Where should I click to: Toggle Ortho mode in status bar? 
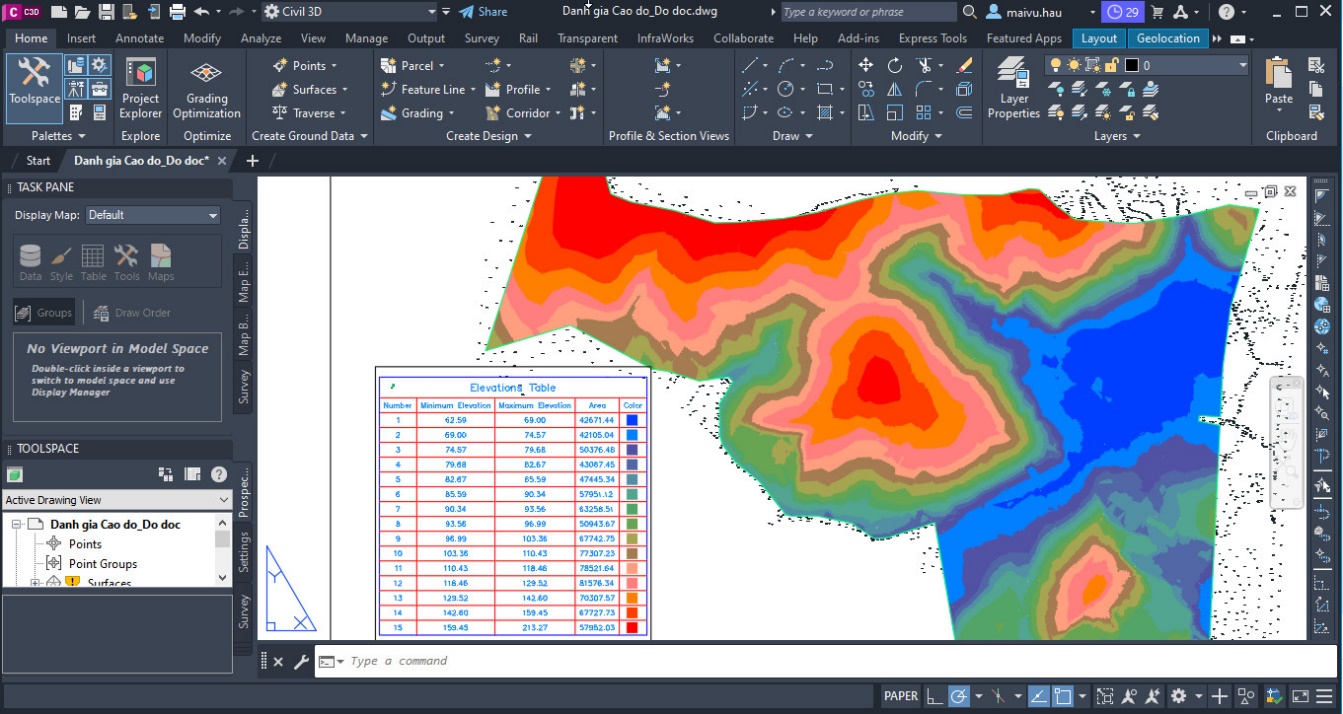(933, 696)
